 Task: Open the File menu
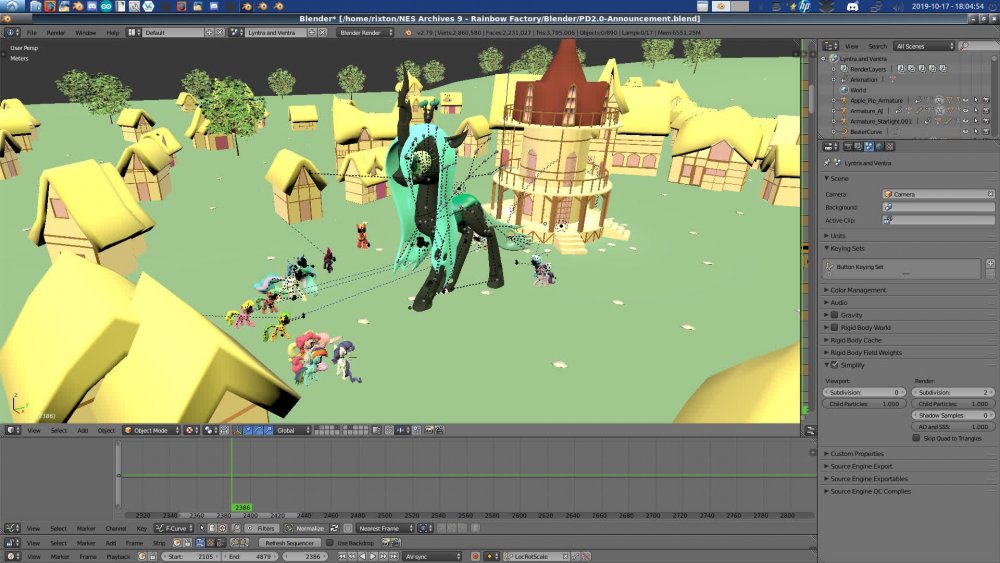(x=31, y=32)
